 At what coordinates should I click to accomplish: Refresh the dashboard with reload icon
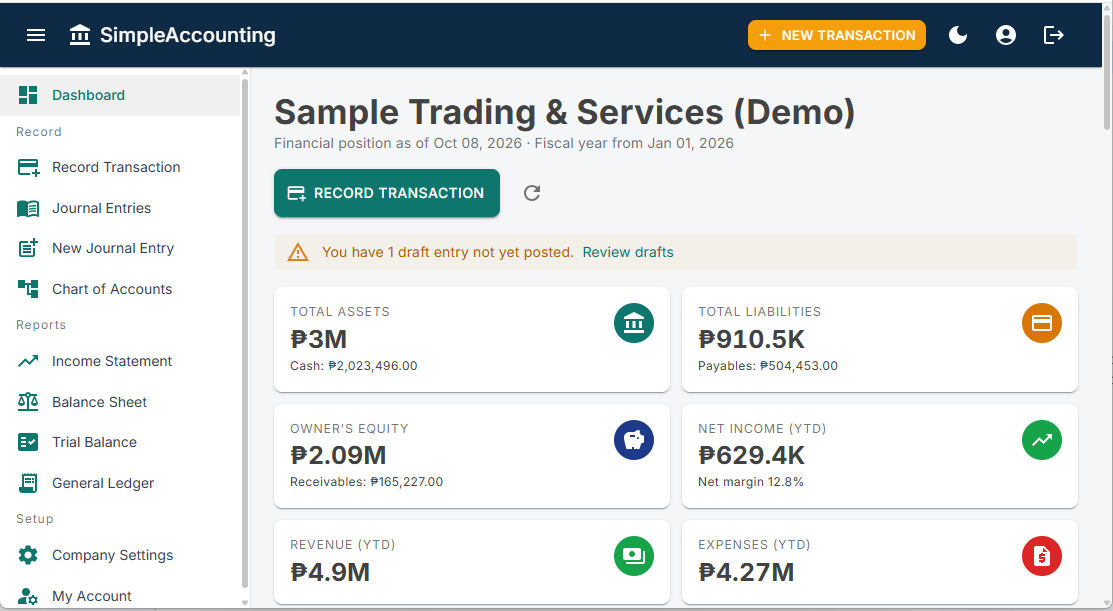pos(532,193)
